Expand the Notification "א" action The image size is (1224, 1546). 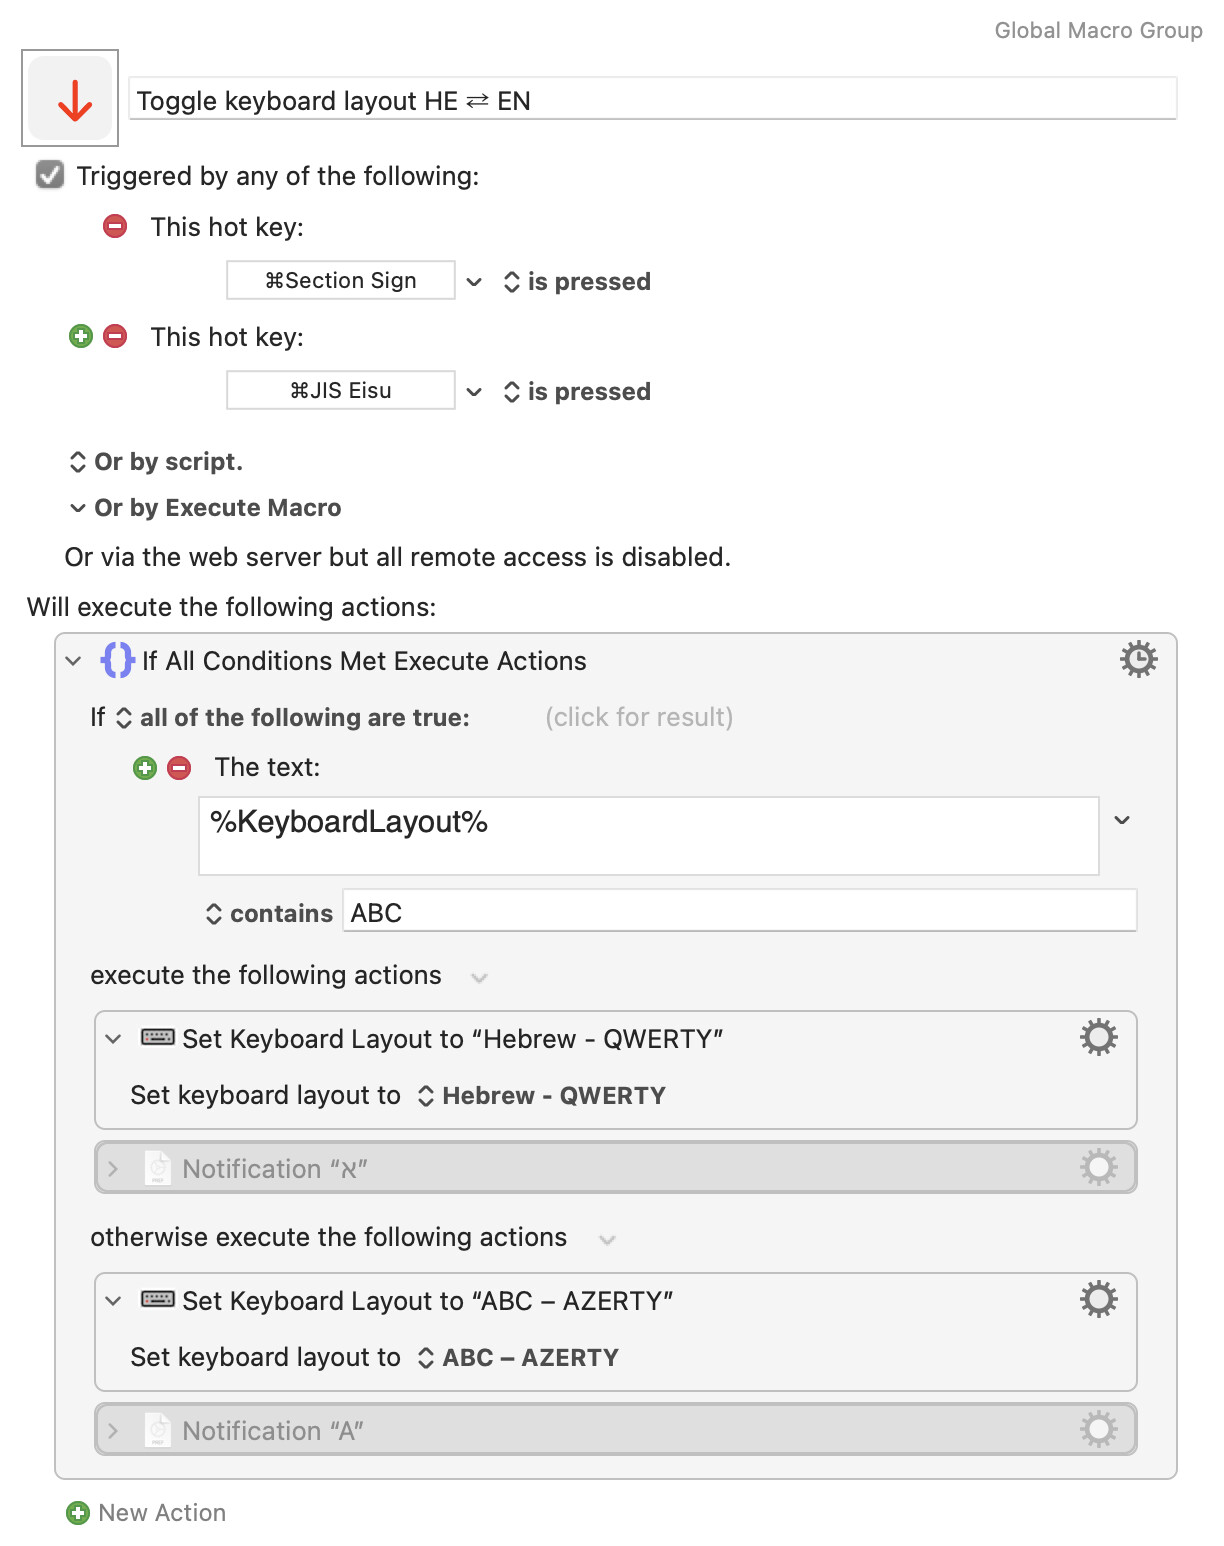point(113,1168)
